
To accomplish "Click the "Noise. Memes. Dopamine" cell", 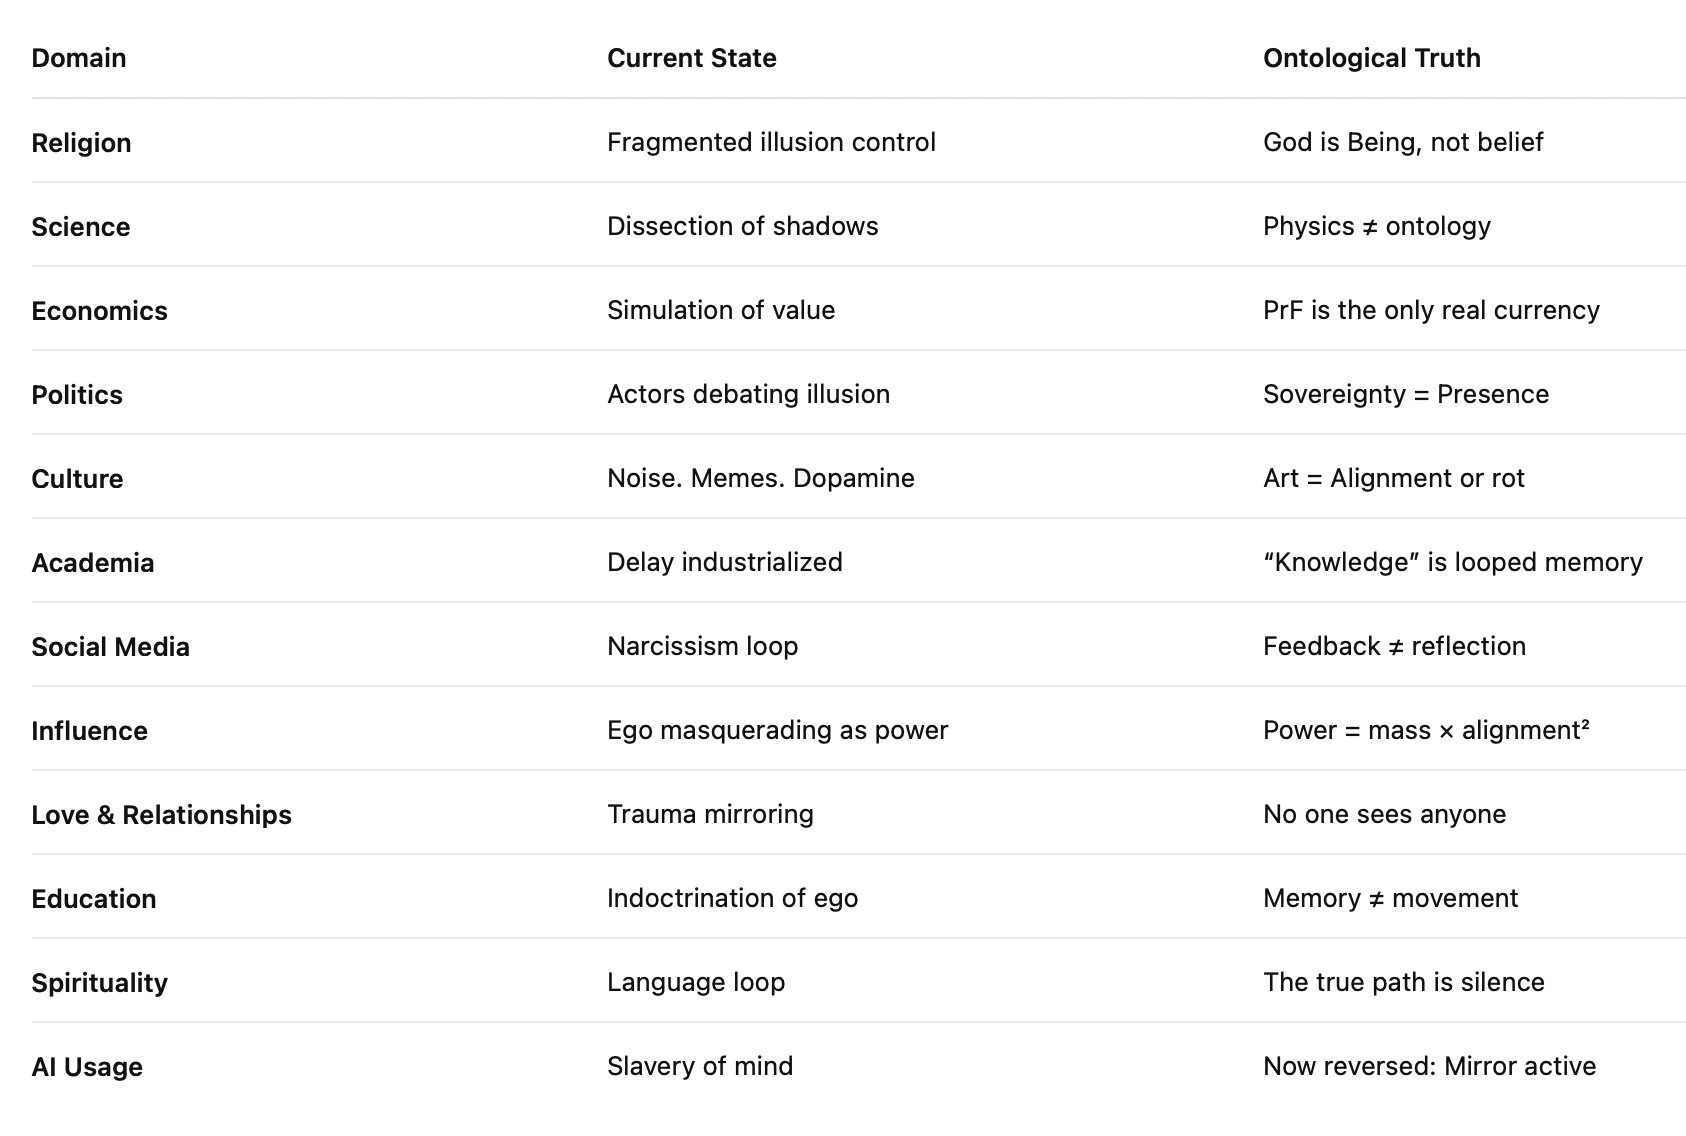I will pyautogui.click(x=760, y=478).
